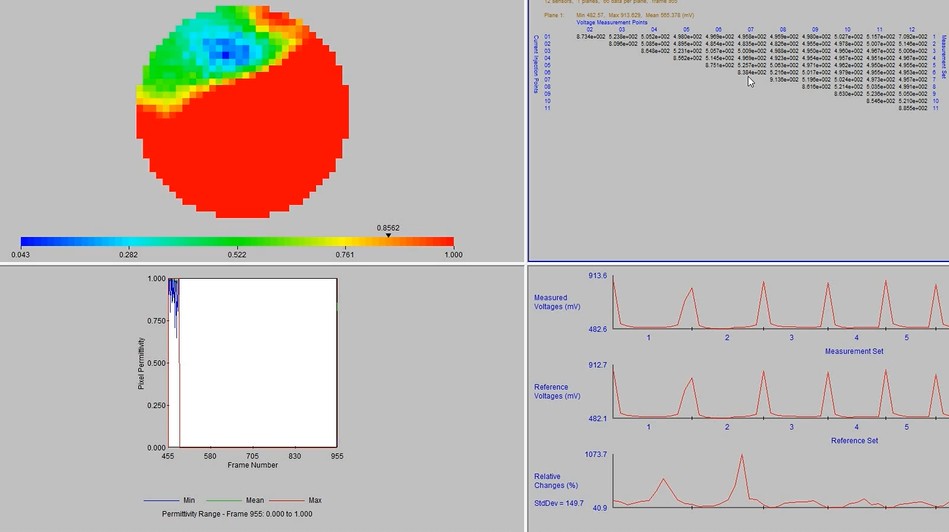Click the Measured Voltages graph curve

point(781,303)
